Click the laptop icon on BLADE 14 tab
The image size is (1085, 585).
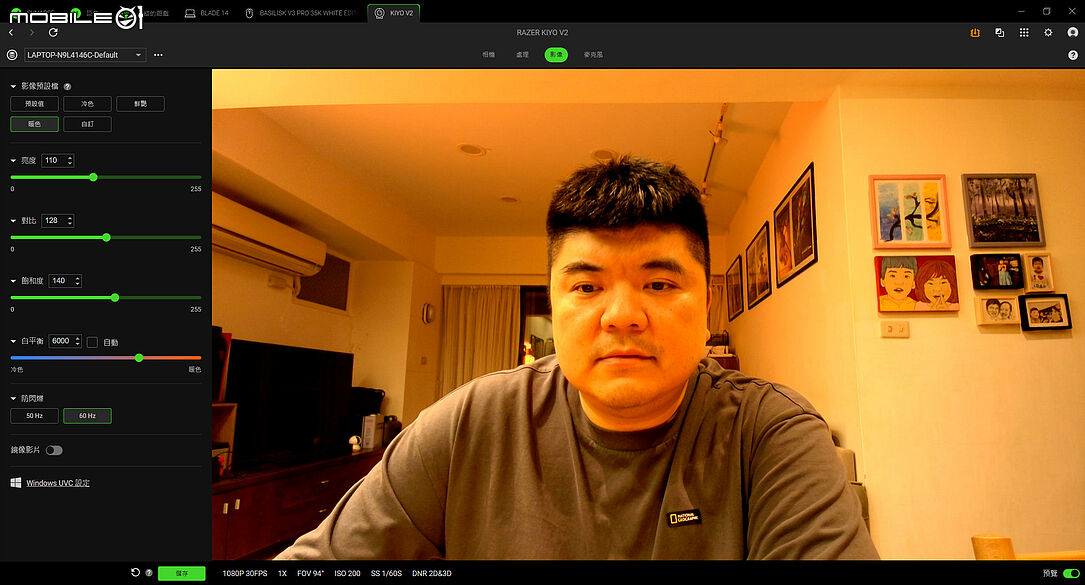coord(190,13)
